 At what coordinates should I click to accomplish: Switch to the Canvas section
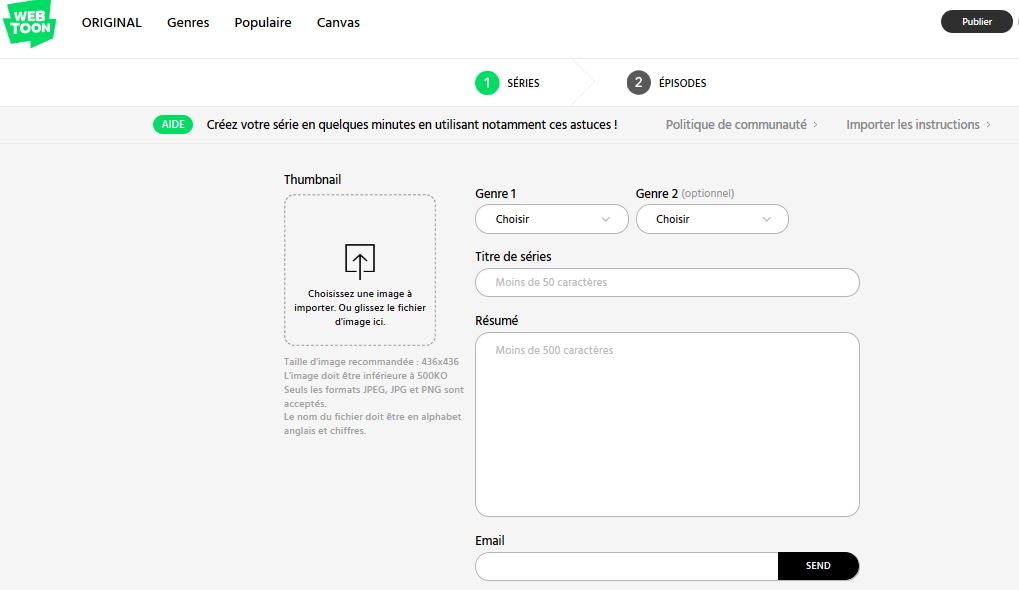coord(338,22)
